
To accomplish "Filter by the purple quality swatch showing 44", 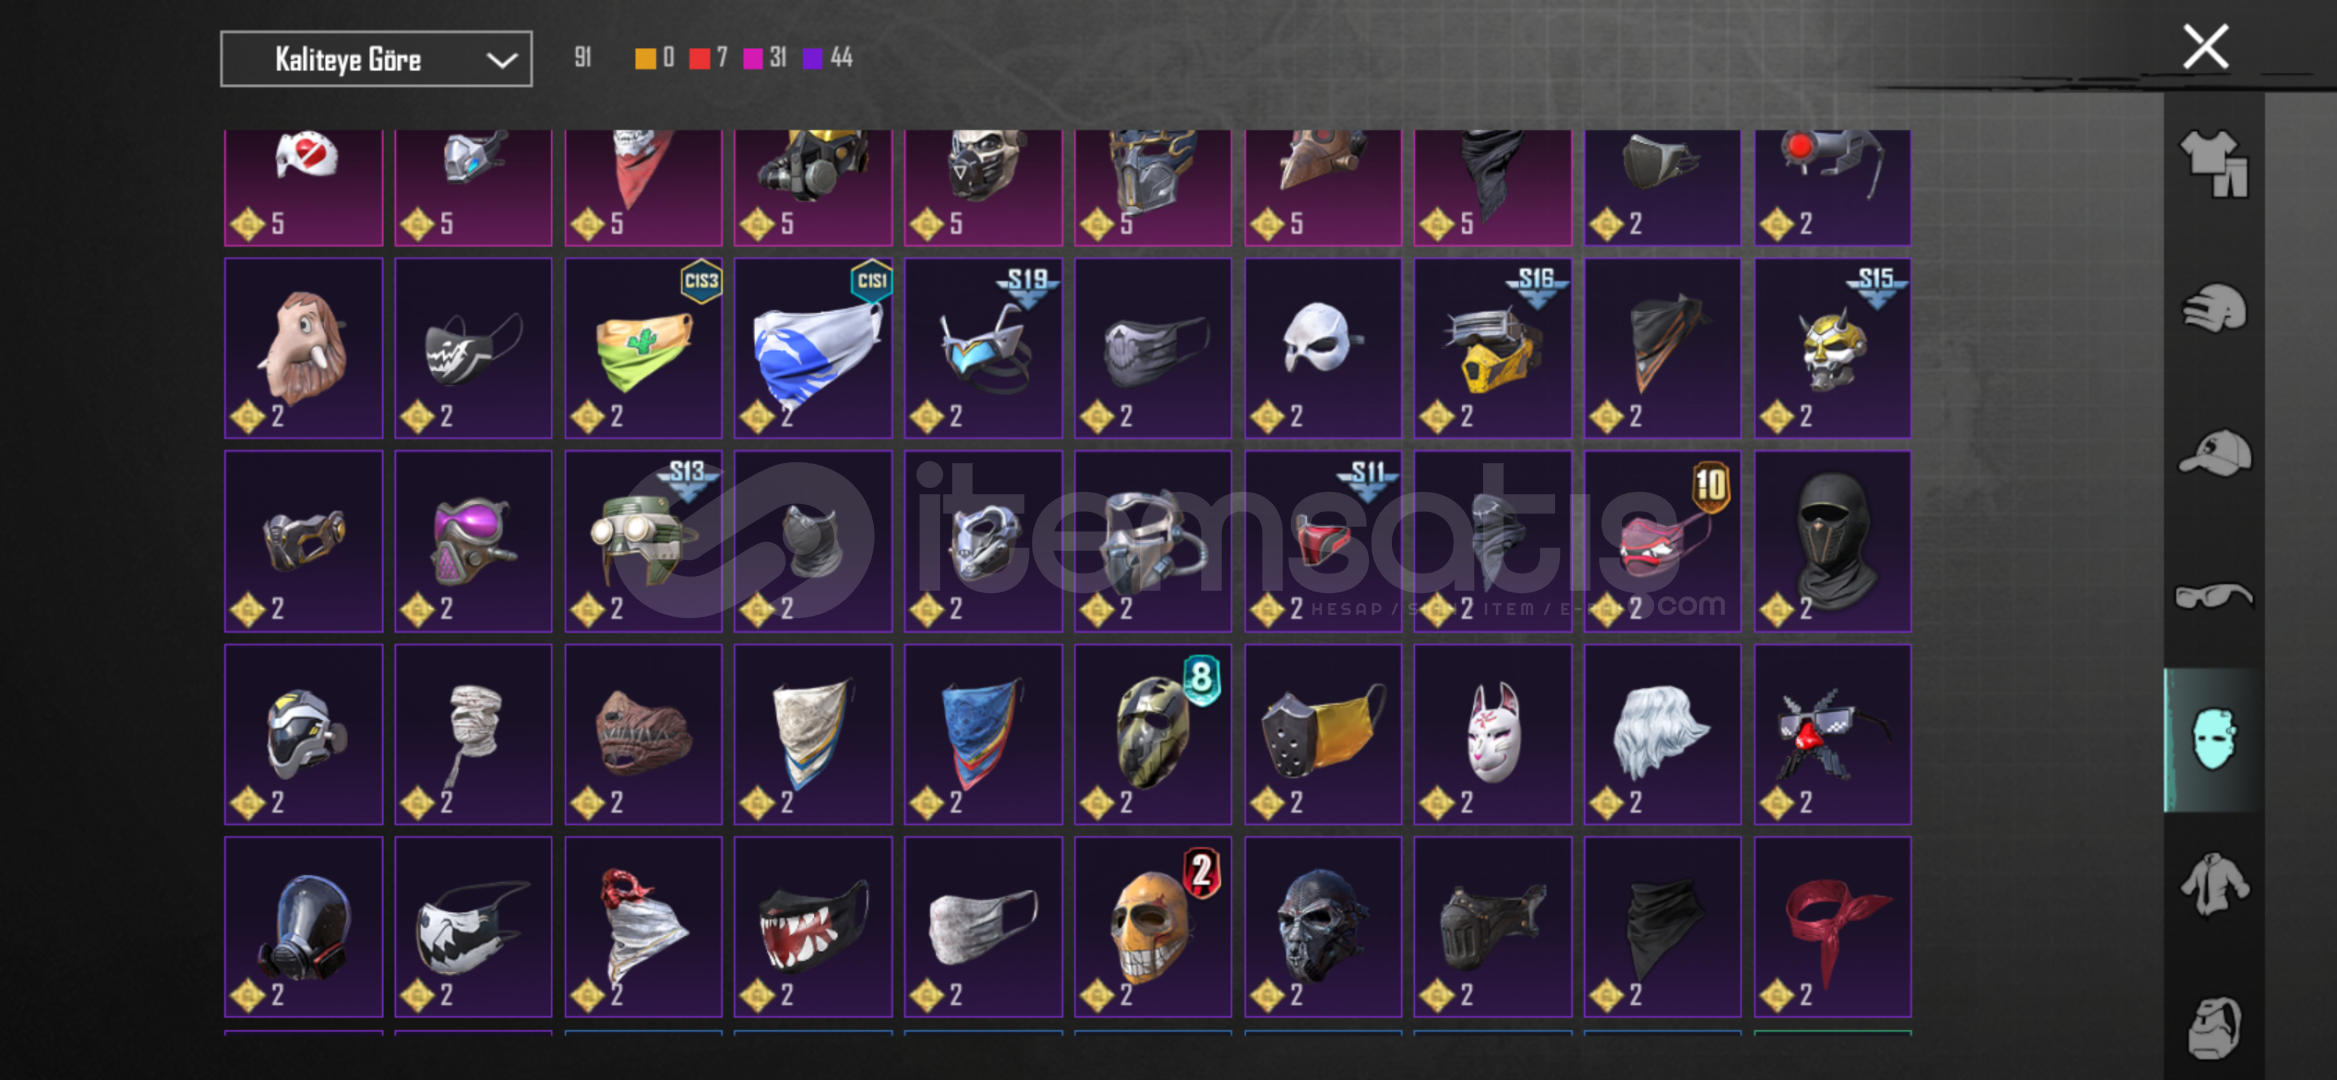I will (x=813, y=58).
